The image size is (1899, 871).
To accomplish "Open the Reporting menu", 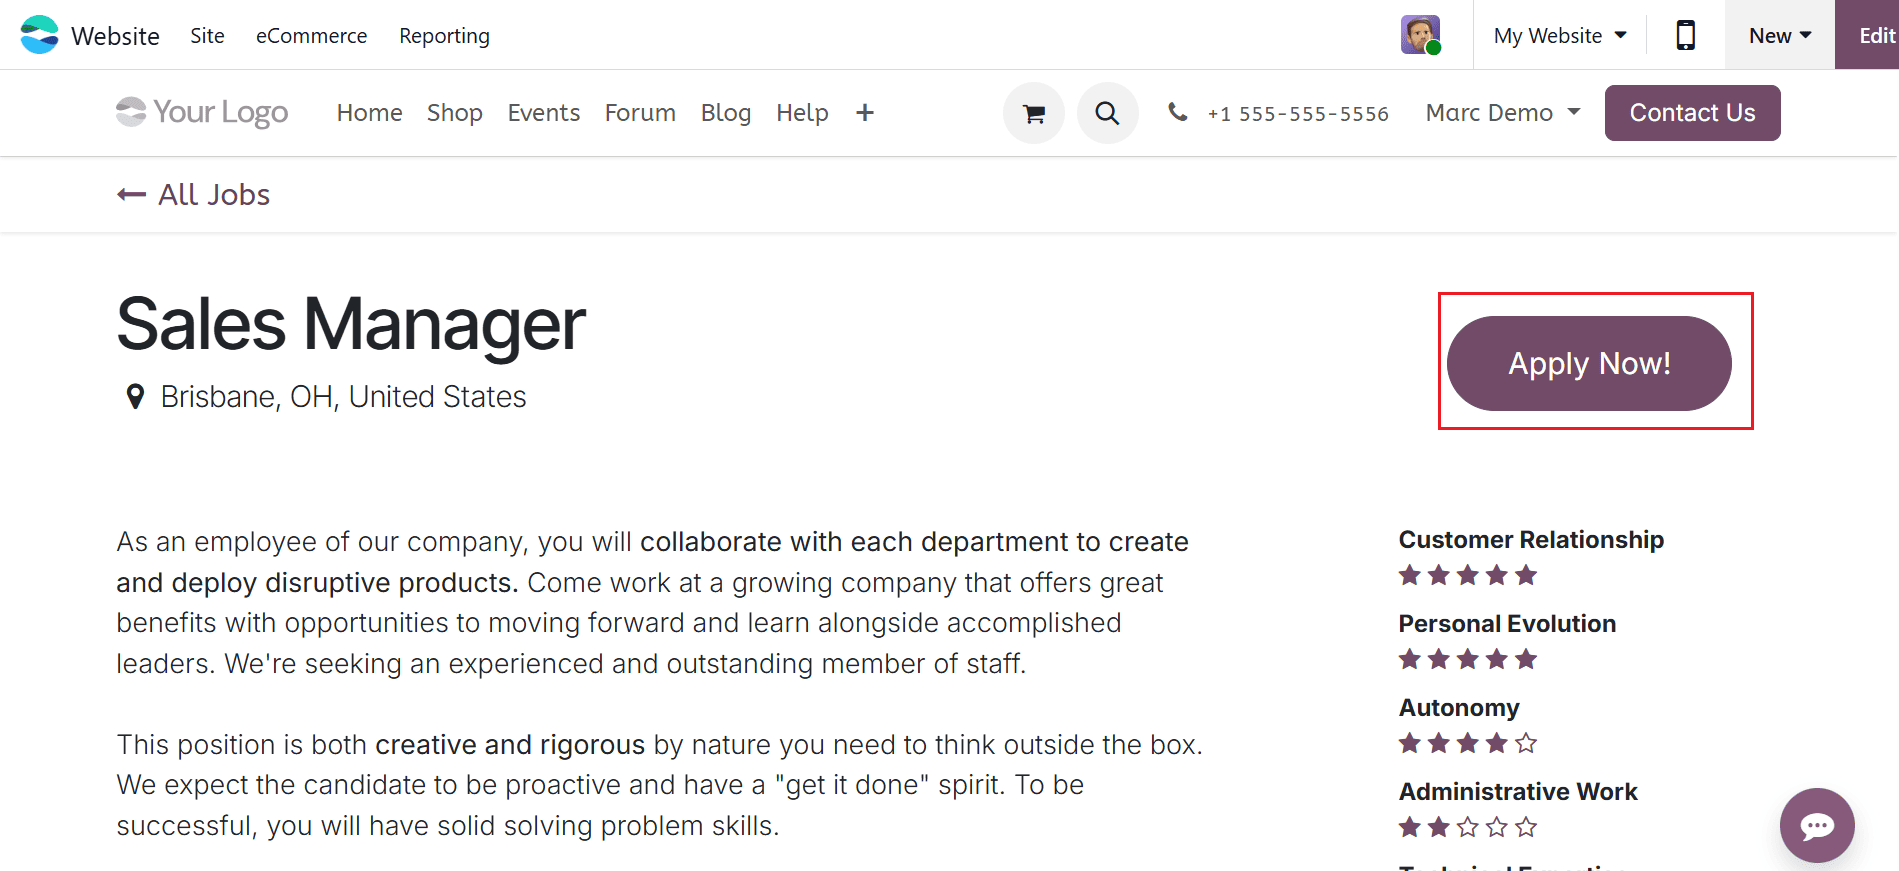I will click(444, 36).
